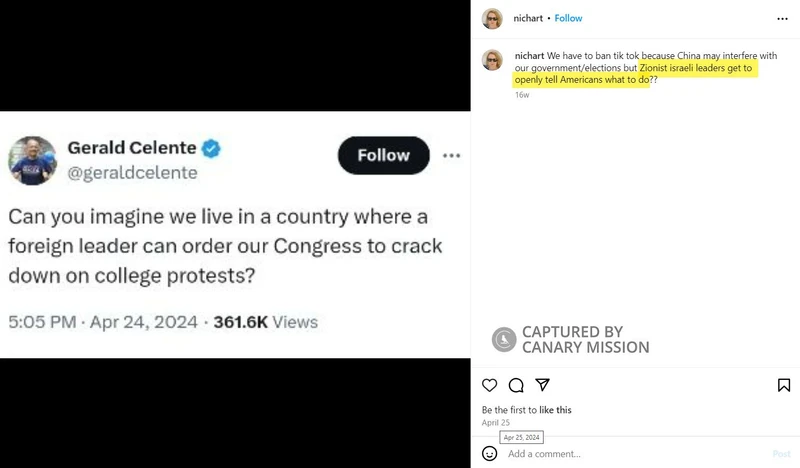This screenshot has height=468, width=800.
Task: Share the post using paper plane icon
Action: tap(542, 385)
